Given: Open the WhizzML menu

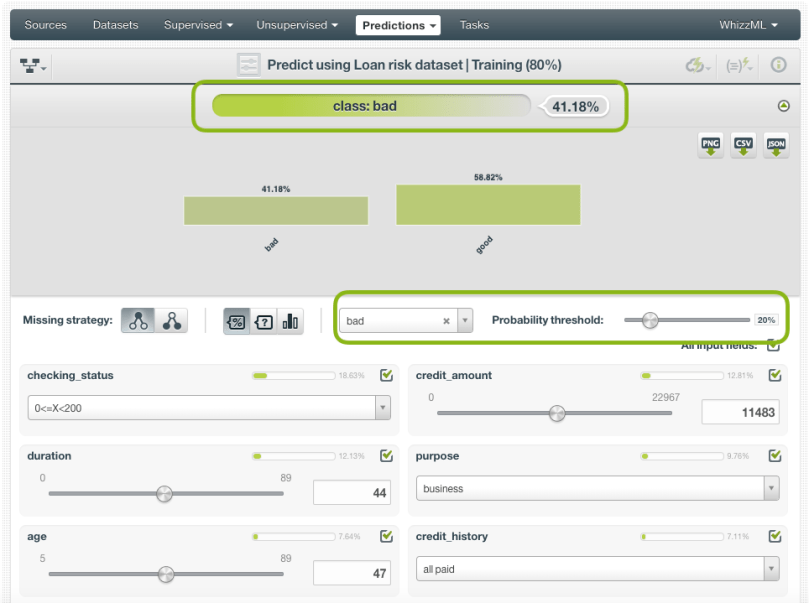Looking at the screenshot, I should coord(748,25).
